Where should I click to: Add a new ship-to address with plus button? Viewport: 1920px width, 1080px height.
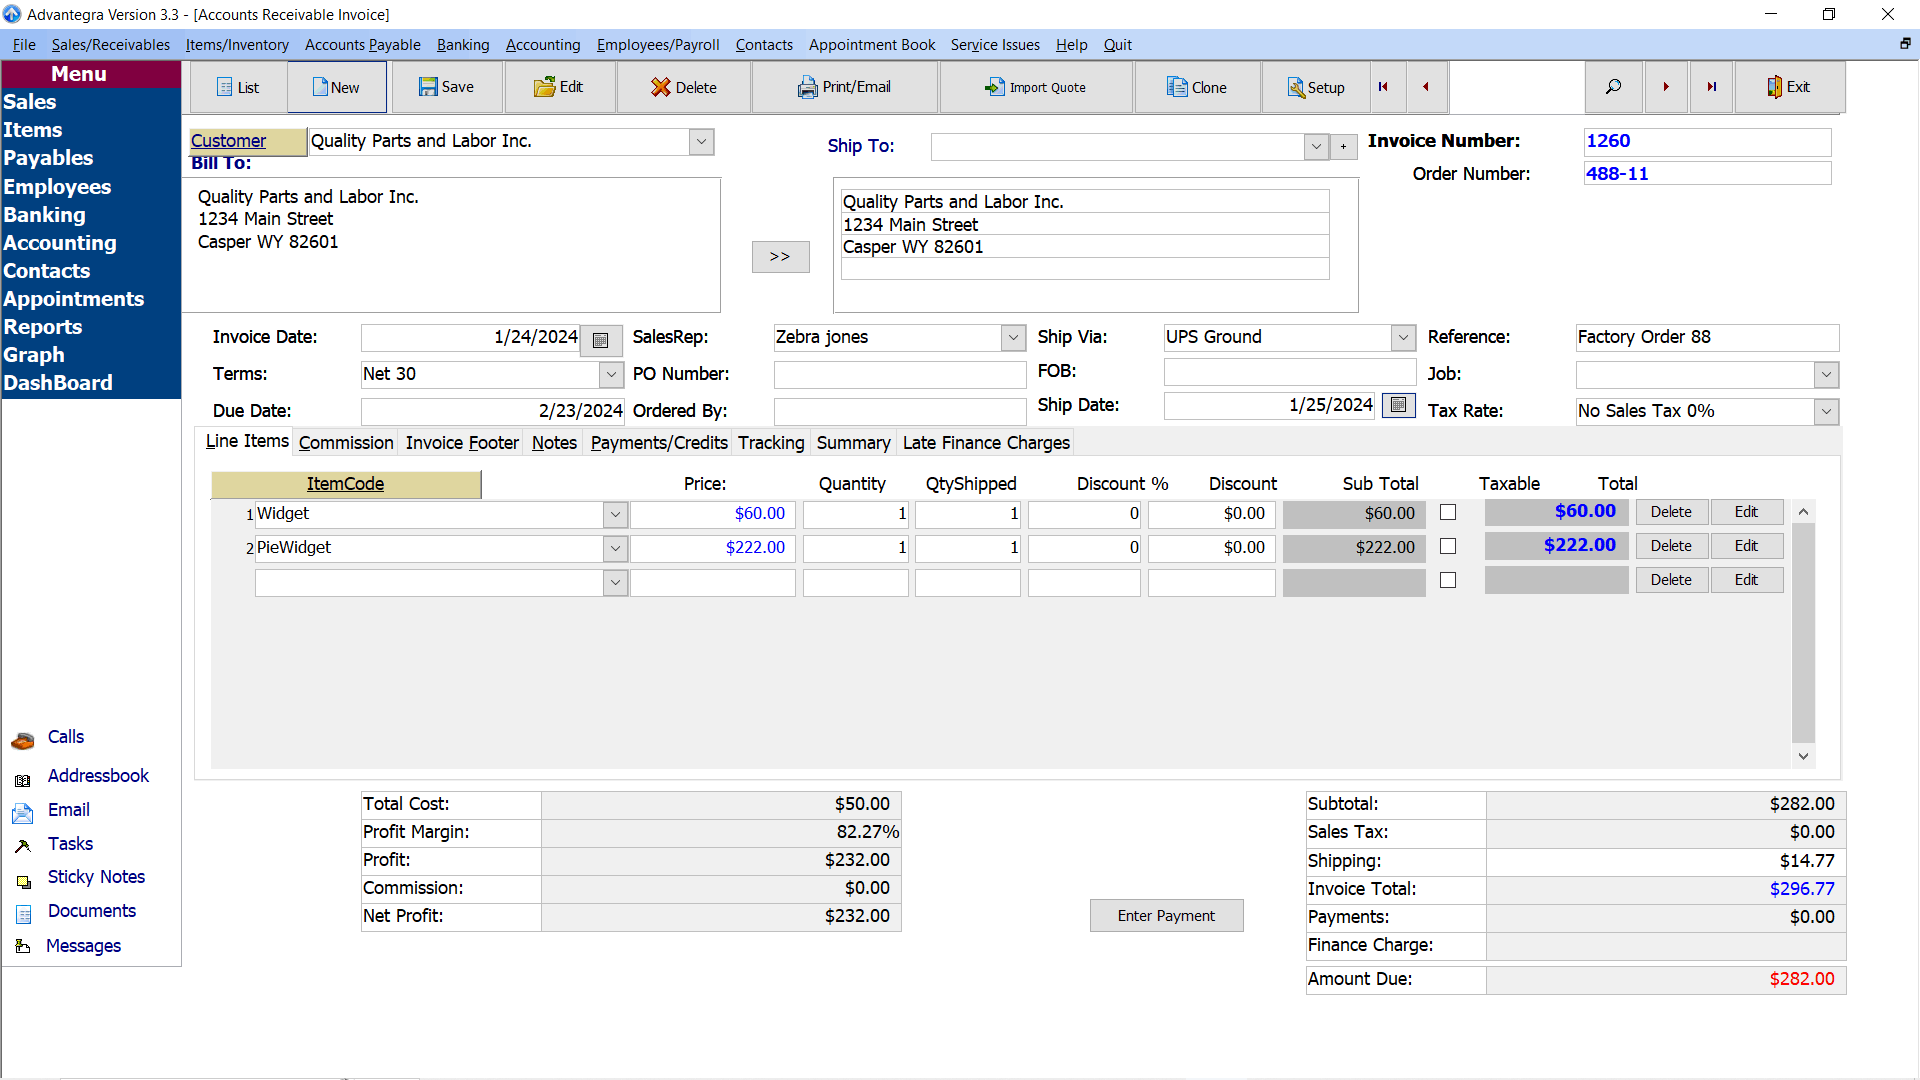(1344, 147)
